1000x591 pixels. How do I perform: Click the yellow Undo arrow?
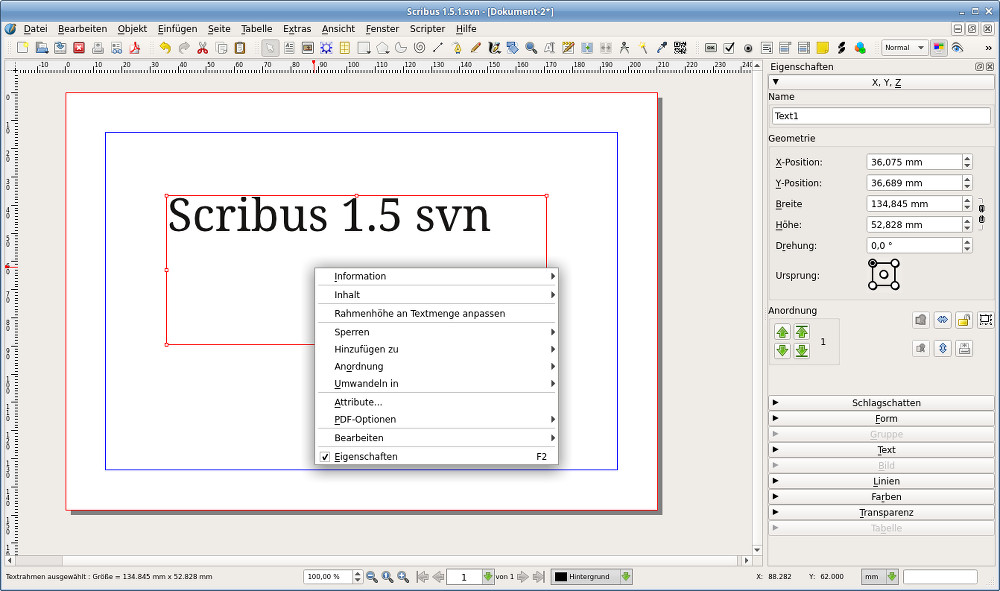tap(165, 48)
